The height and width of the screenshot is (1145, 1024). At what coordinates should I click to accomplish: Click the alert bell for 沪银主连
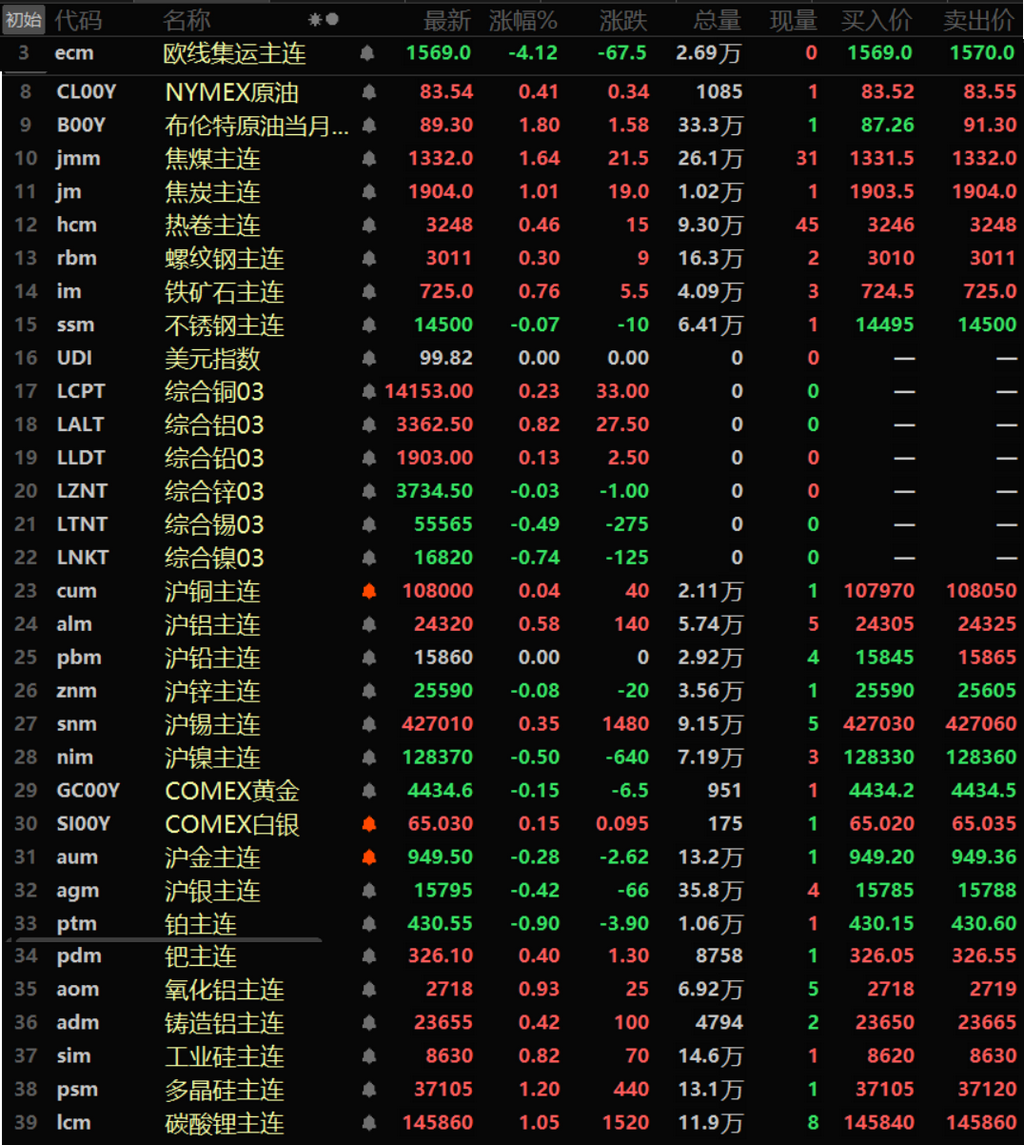pyautogui.click(x=370, y=890)
